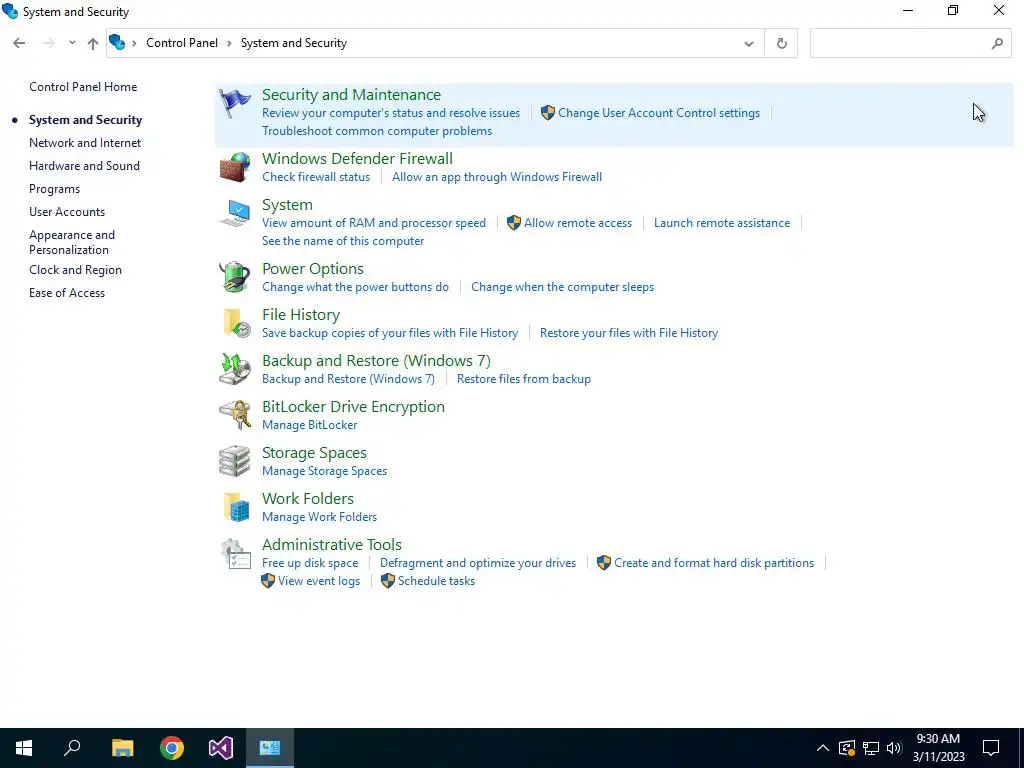The width and height of the screenshot is (1024, 768).
Task: Click the Windows Defender Firewall brick wall icon
Action: click(234, 167)
